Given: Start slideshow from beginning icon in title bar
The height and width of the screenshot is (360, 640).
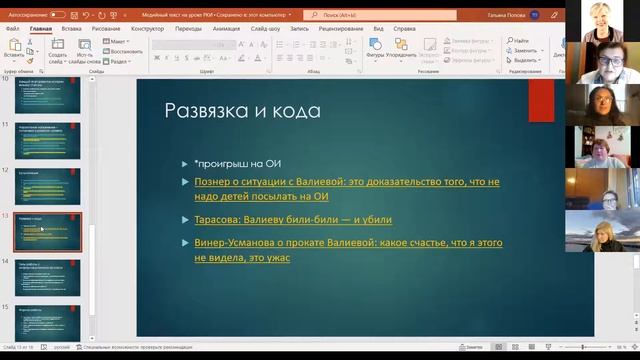Looking at the screenshot, I should pos(113,15).
